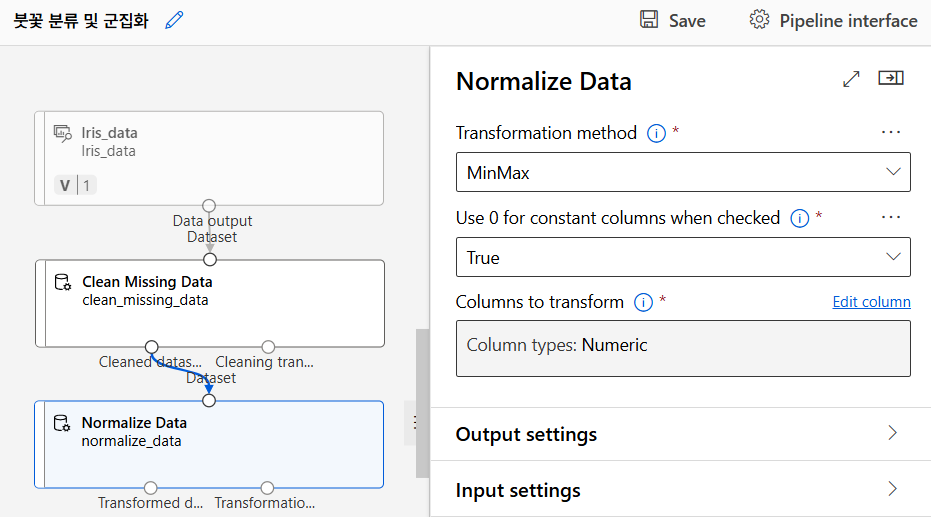The height and width of the screenshot is (517, 931).
Task: Click the pencil icon to rename pipeline
Action: tap(175, 20)
